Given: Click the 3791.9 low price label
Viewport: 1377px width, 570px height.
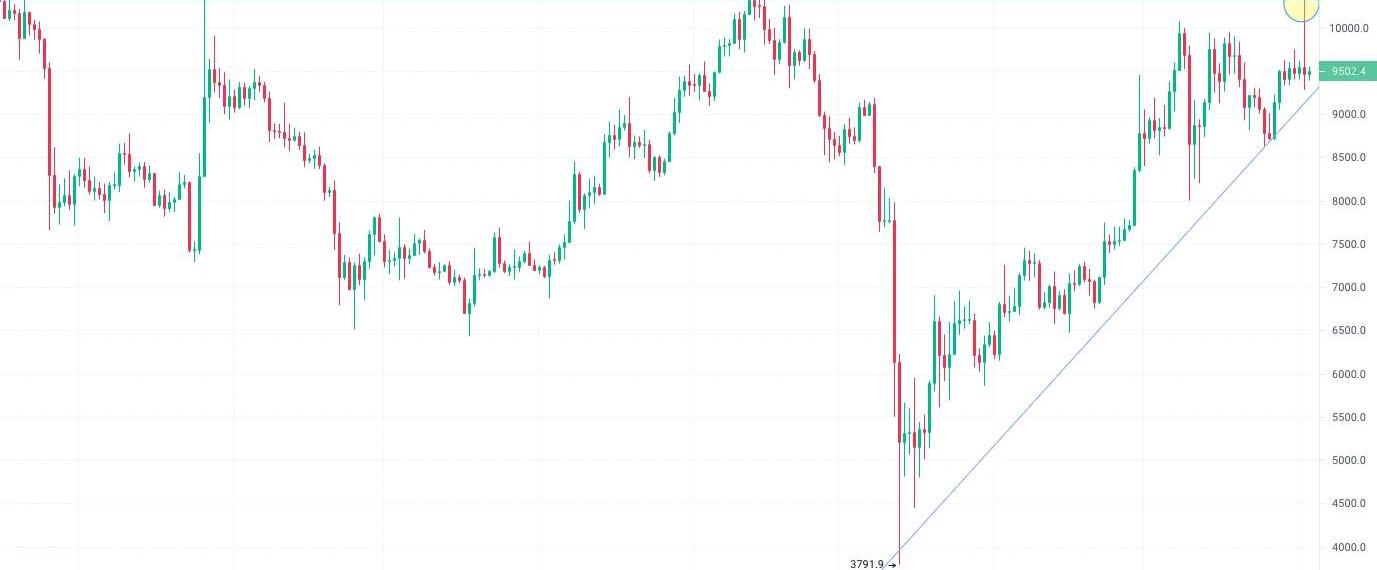Looking at the screenshot, I should [x=866, y=564].
